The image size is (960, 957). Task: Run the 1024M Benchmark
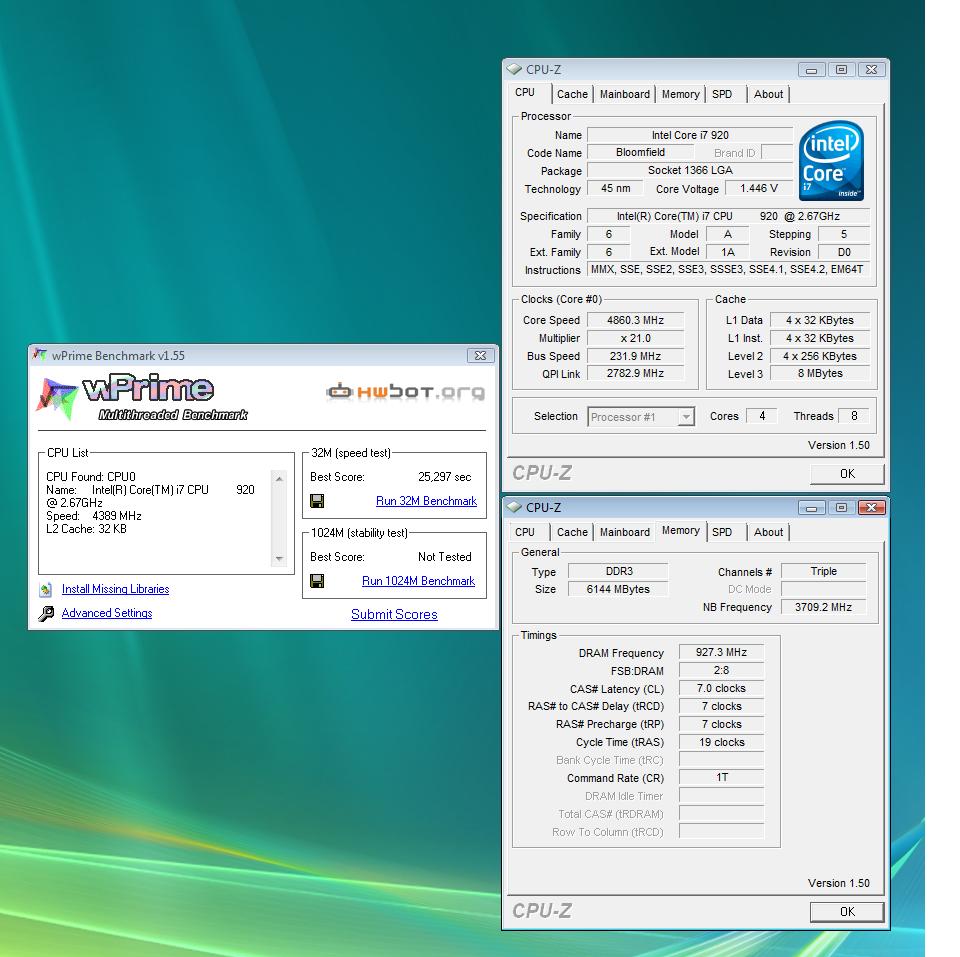tap(418, 581)
